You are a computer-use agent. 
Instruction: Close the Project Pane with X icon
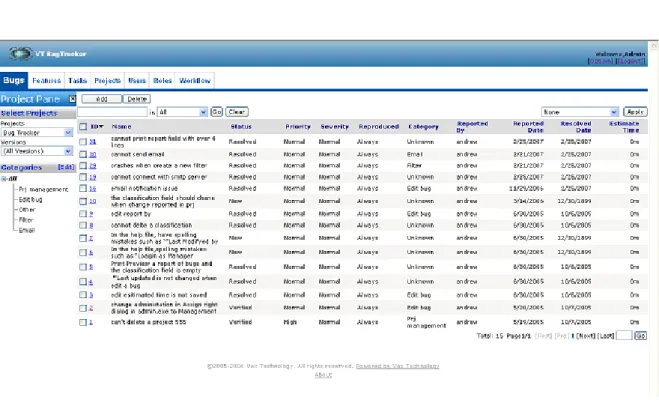72,99
